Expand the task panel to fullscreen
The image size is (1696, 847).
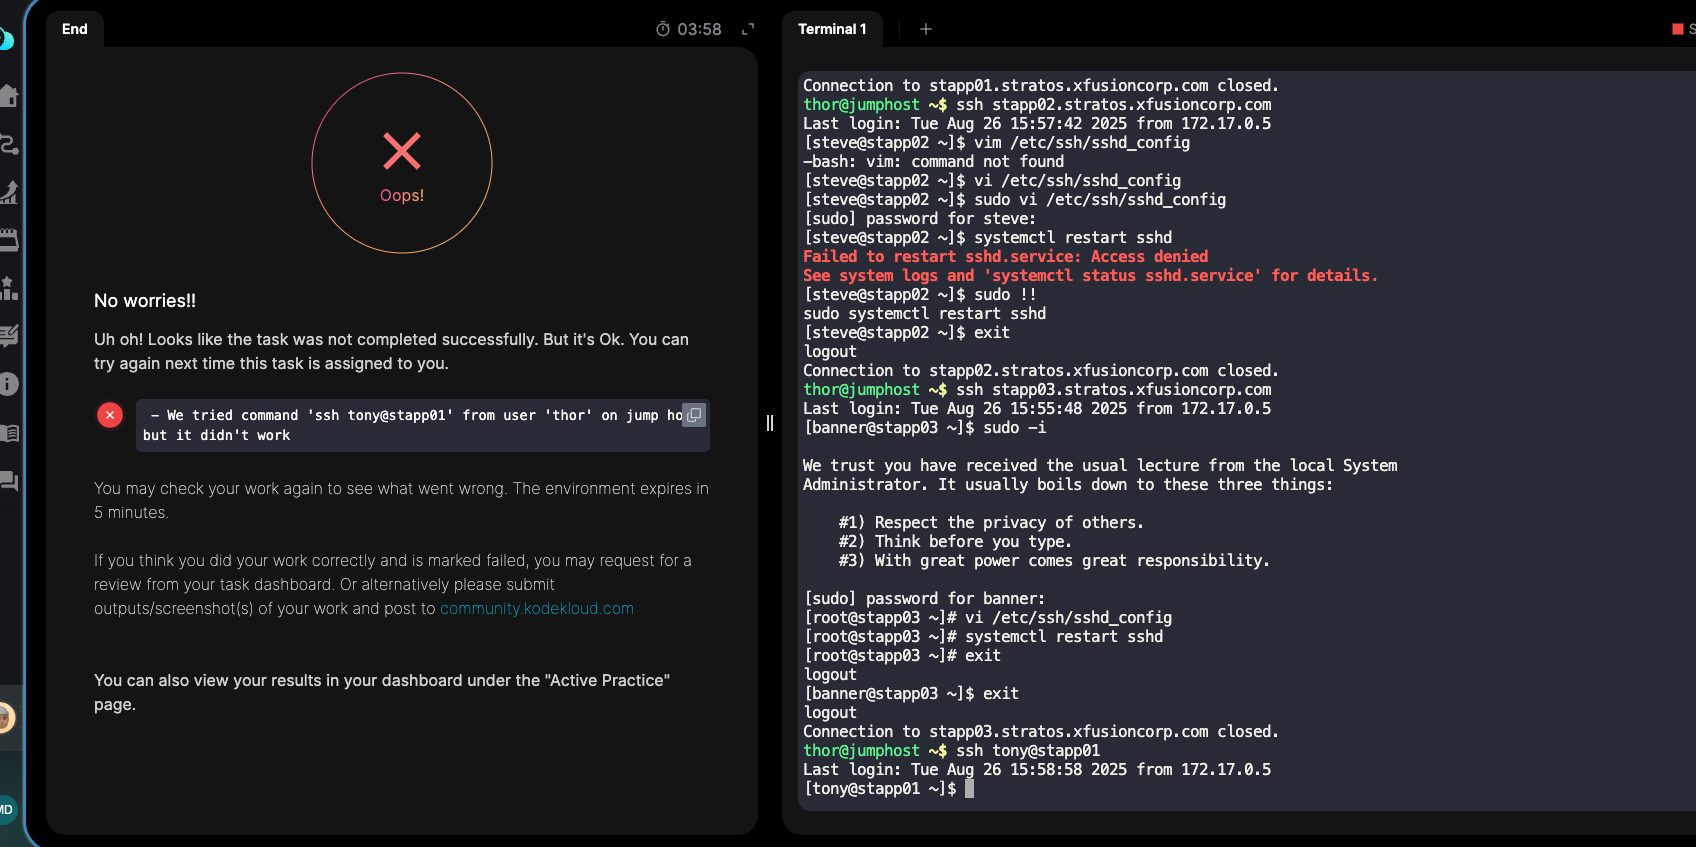(748, 29)
